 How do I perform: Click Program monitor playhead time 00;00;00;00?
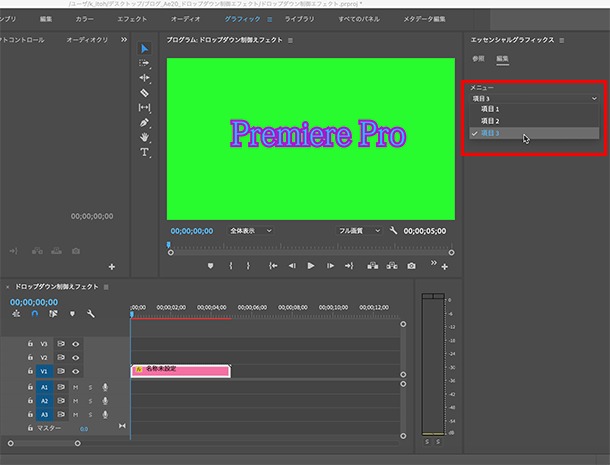pyautogui.click(x=192, y=231)
